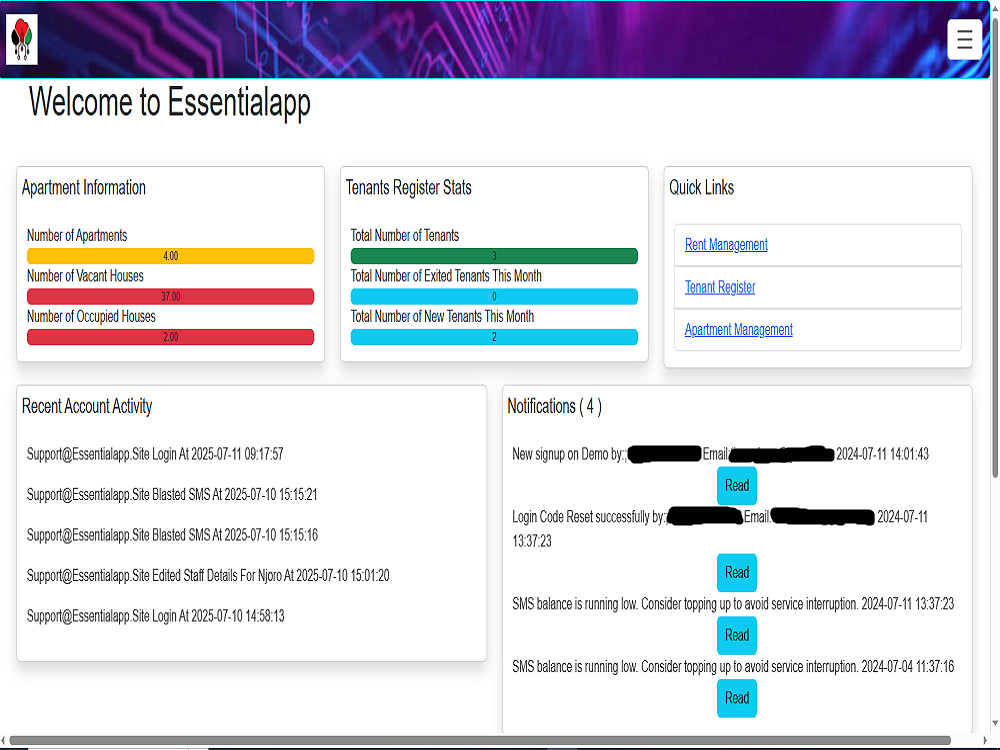Click the horizontal scrollbar right arrow
The width and height of the screenshot is (1000, 750).
pyautogui.click(x=985, y=740)
